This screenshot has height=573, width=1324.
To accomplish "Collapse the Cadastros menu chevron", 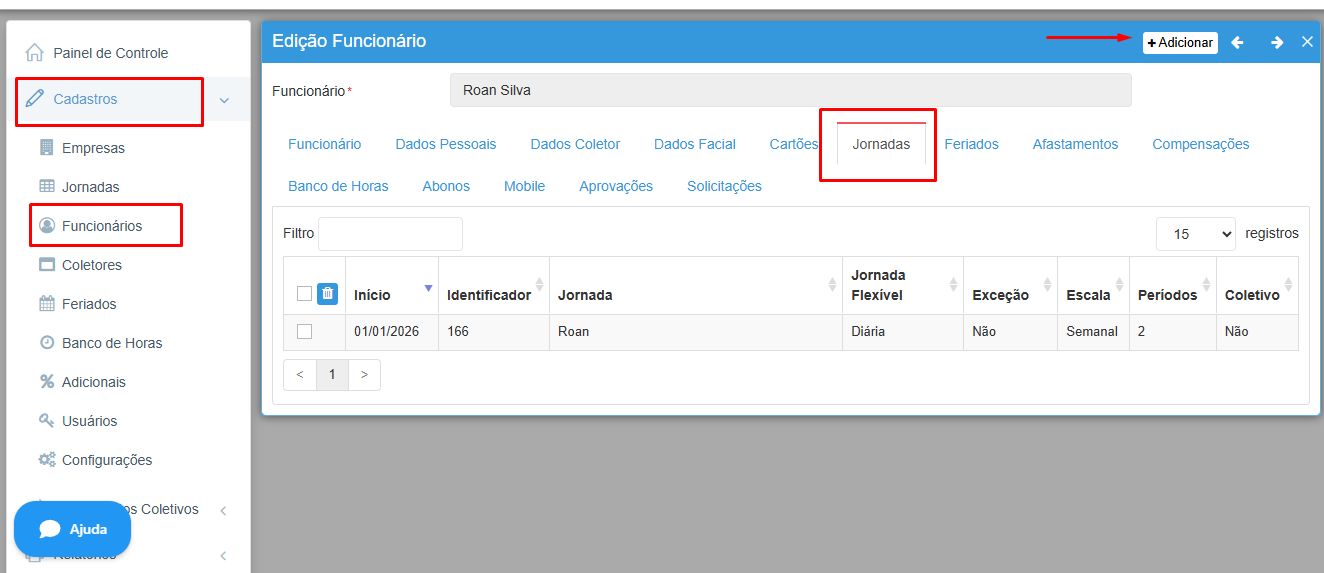I will coord(224,100).
